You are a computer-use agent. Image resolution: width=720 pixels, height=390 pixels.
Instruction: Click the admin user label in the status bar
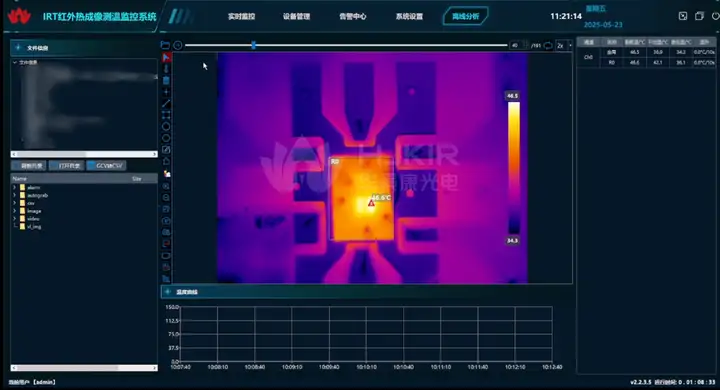point(32,382)
